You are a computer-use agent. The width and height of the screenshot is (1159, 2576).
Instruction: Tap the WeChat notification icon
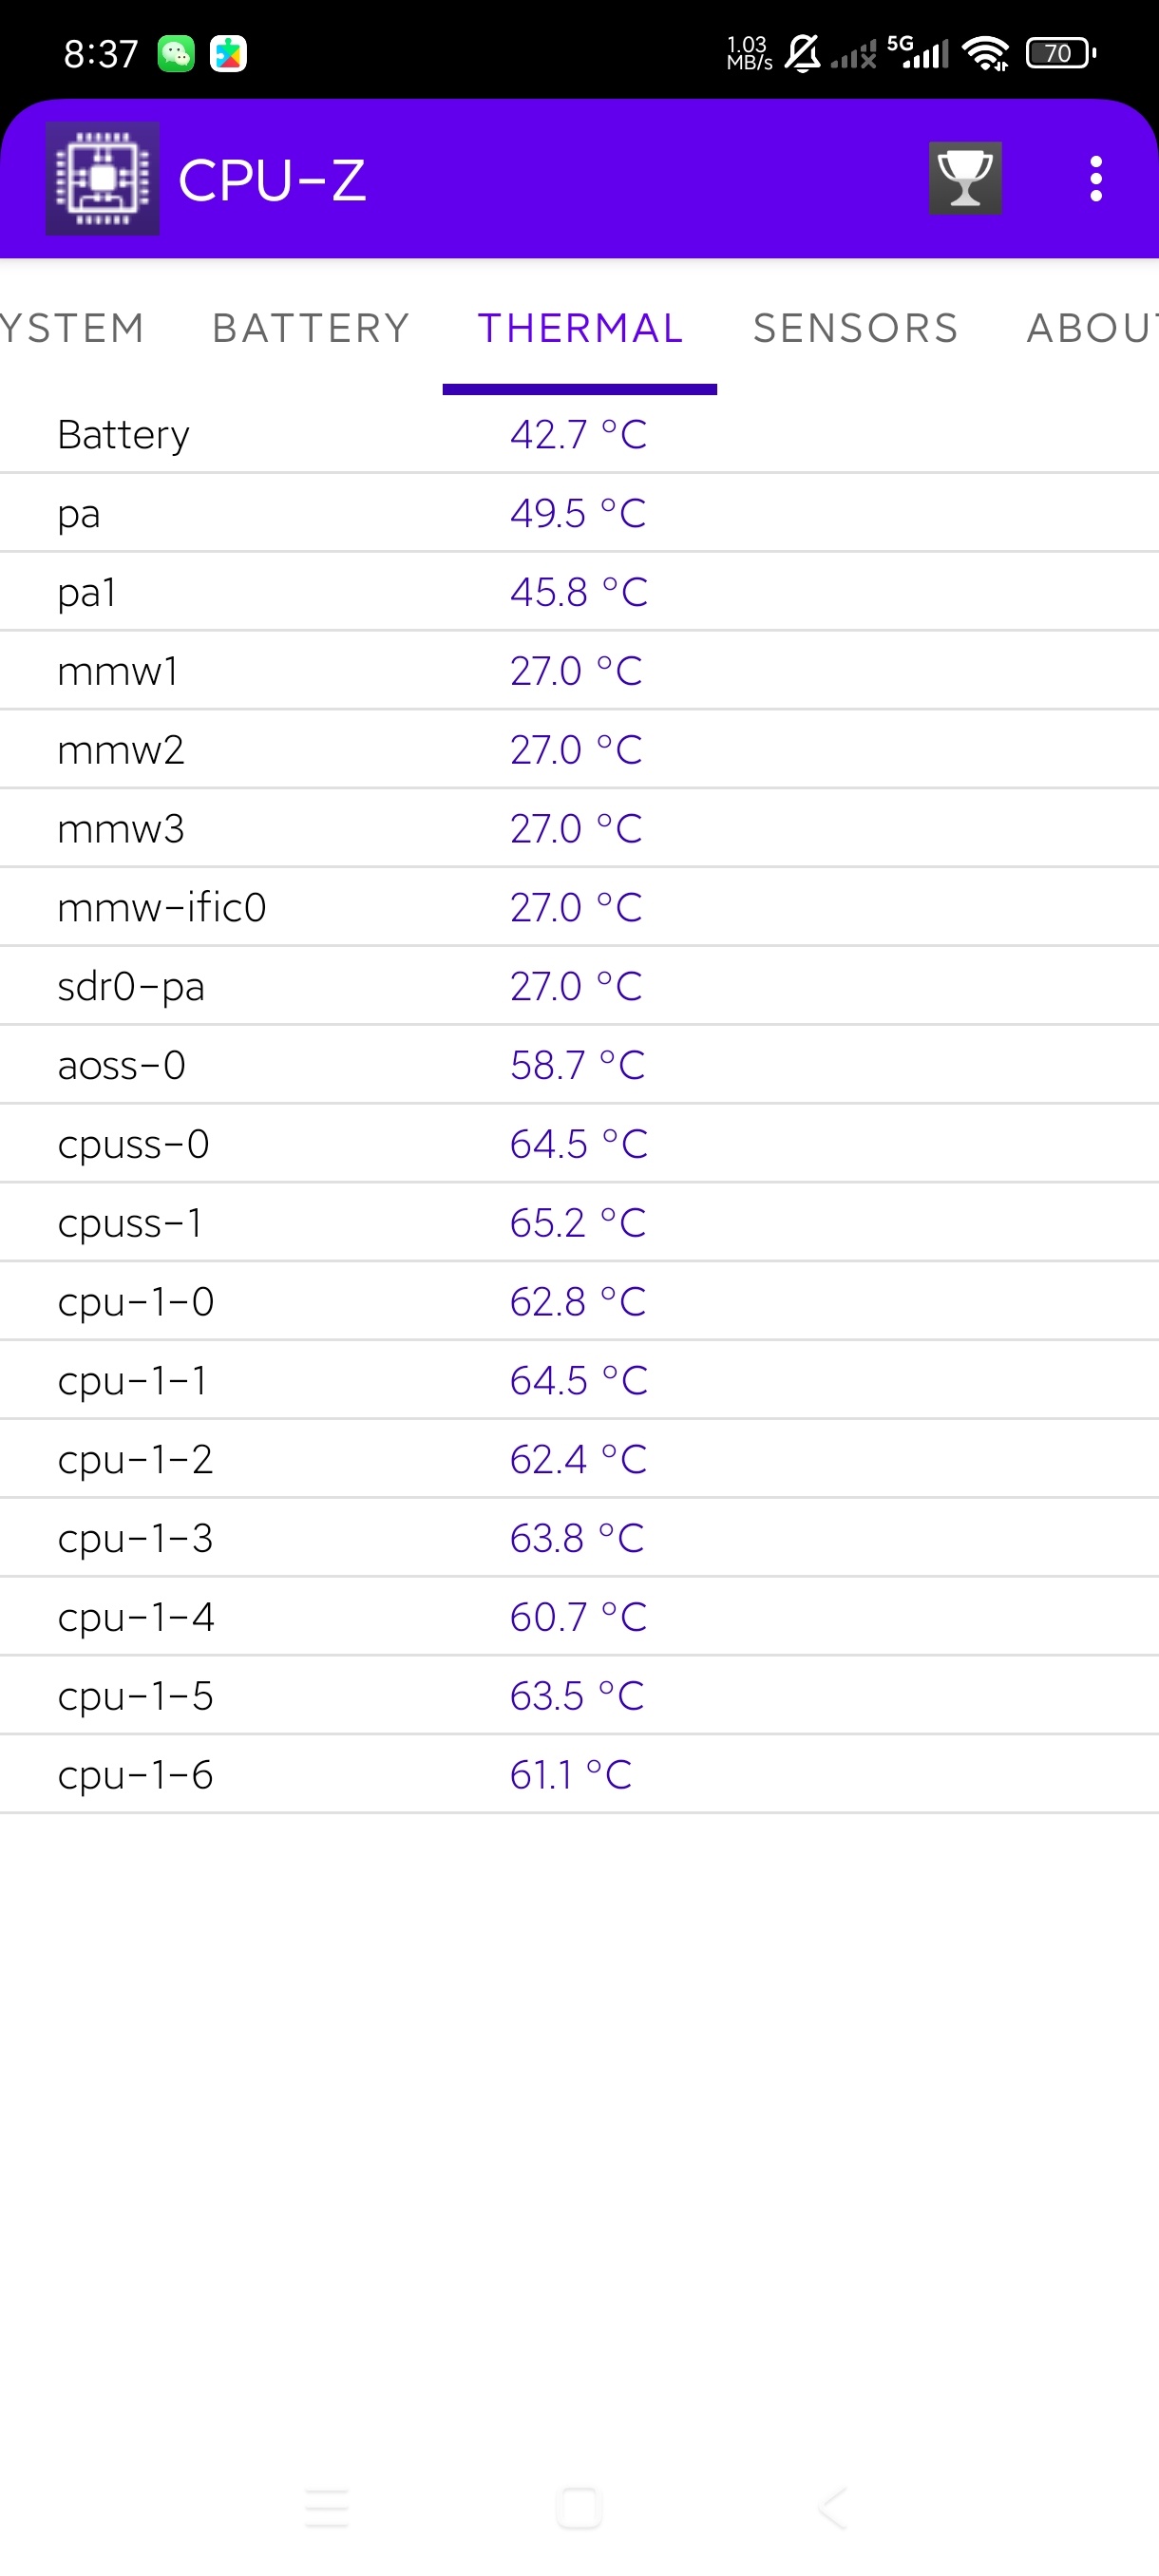176,54
